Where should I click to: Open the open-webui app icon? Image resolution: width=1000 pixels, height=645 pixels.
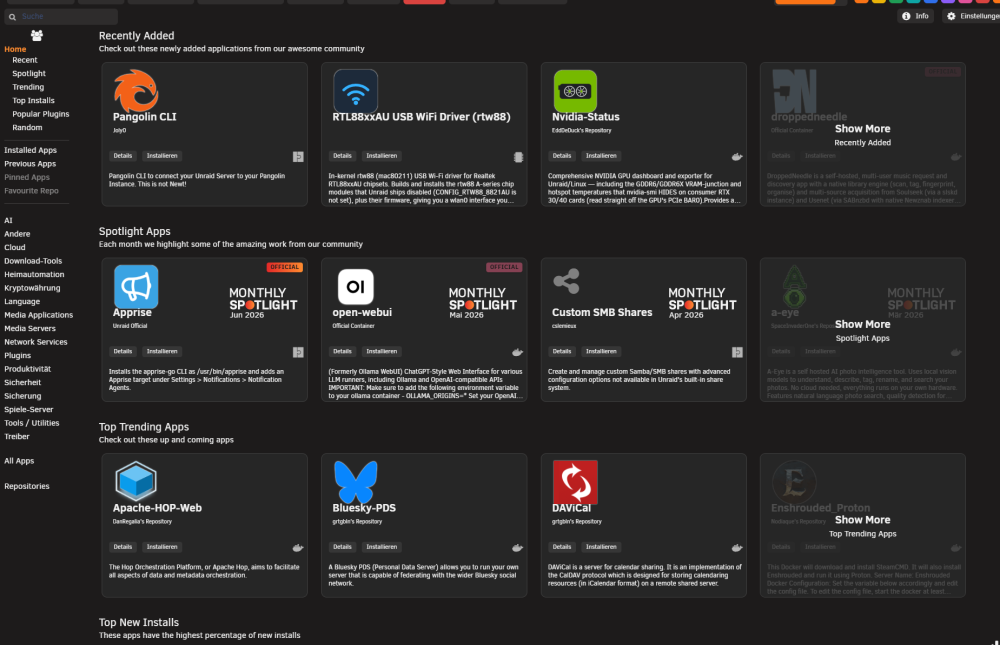(x=355, y=286)
